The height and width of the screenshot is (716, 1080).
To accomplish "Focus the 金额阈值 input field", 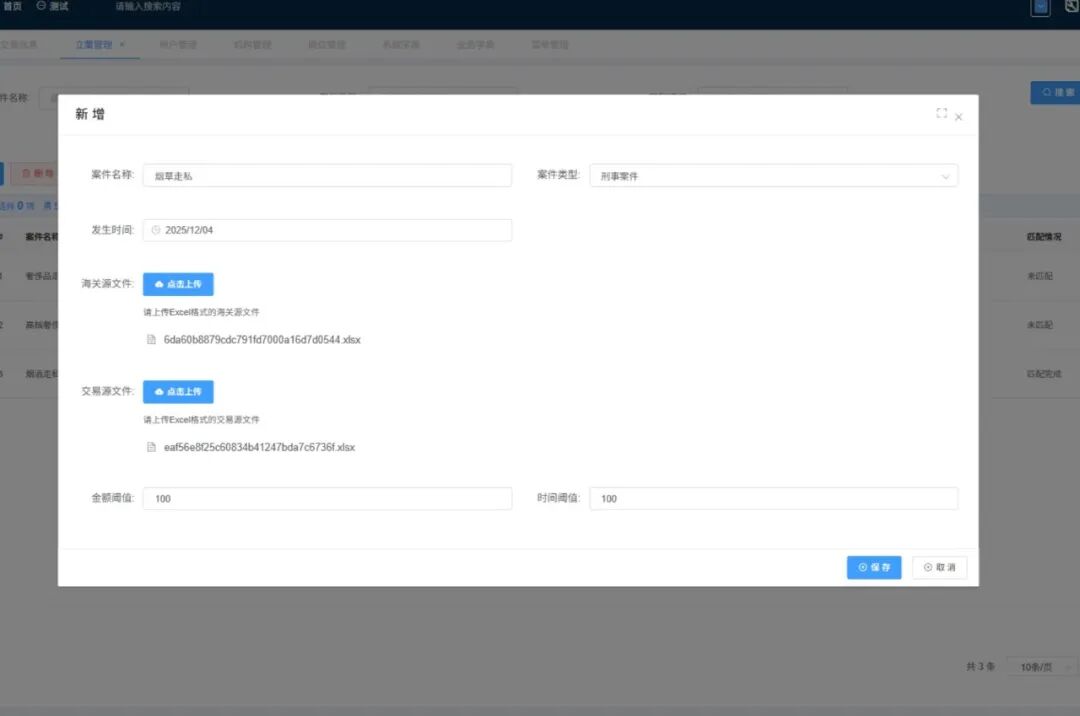I will (x=327, y=498).
